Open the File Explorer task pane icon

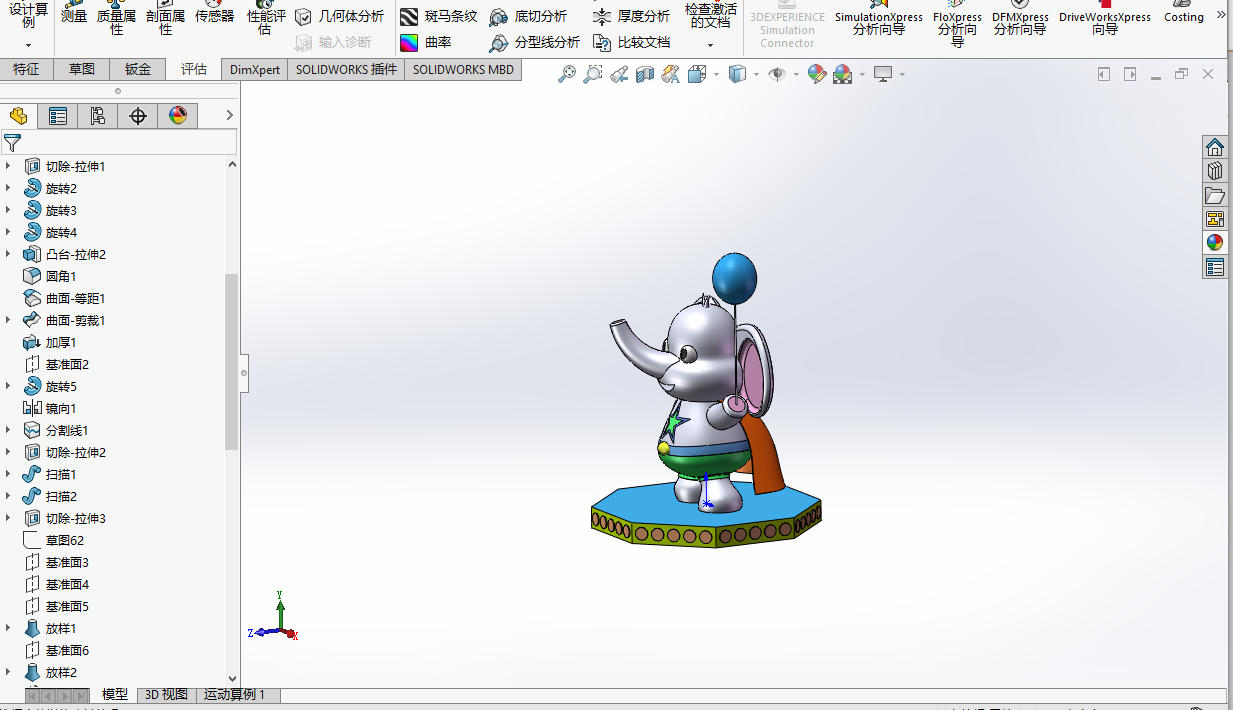click(1215, 195)
